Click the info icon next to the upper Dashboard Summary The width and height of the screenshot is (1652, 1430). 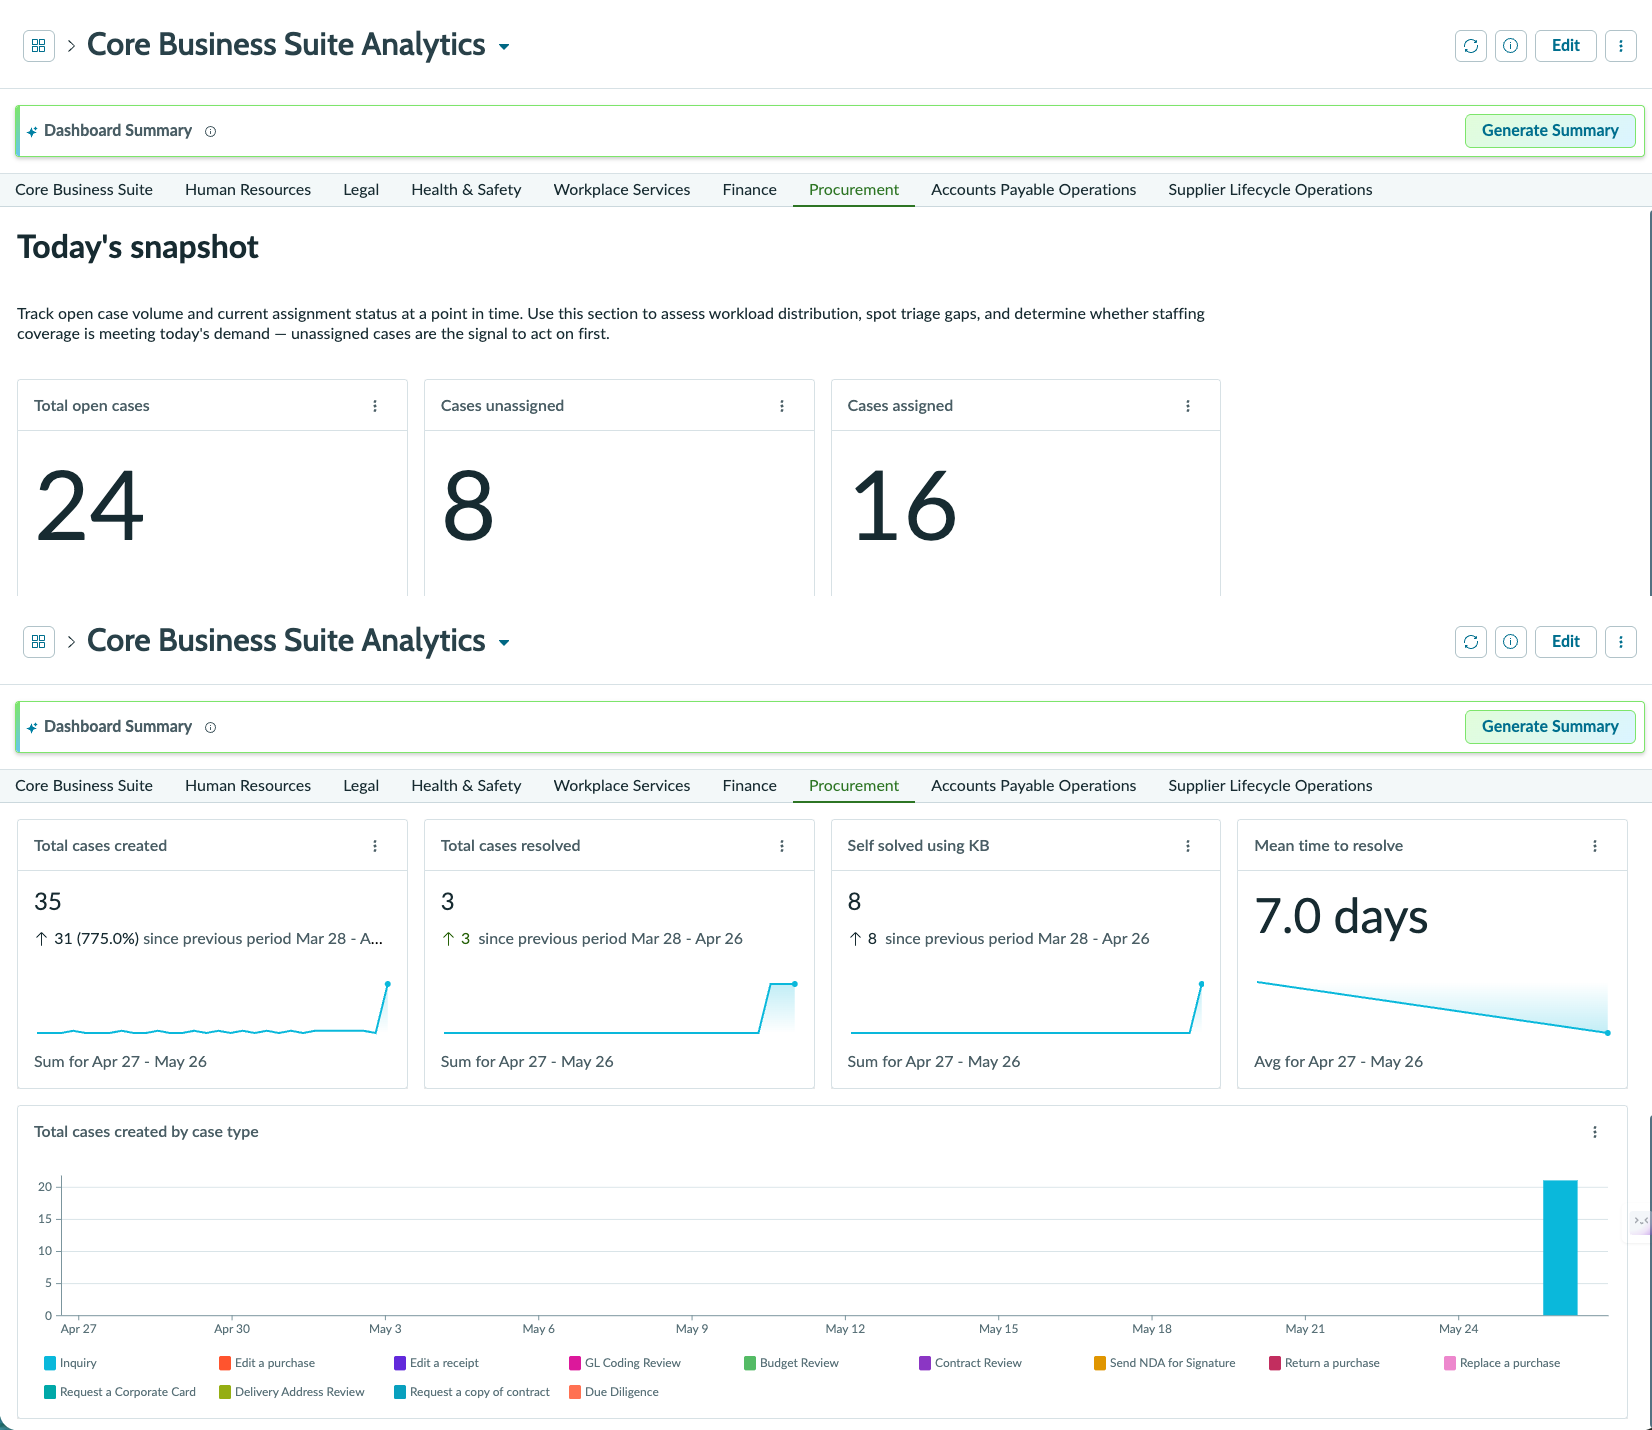tap(210, 131)
